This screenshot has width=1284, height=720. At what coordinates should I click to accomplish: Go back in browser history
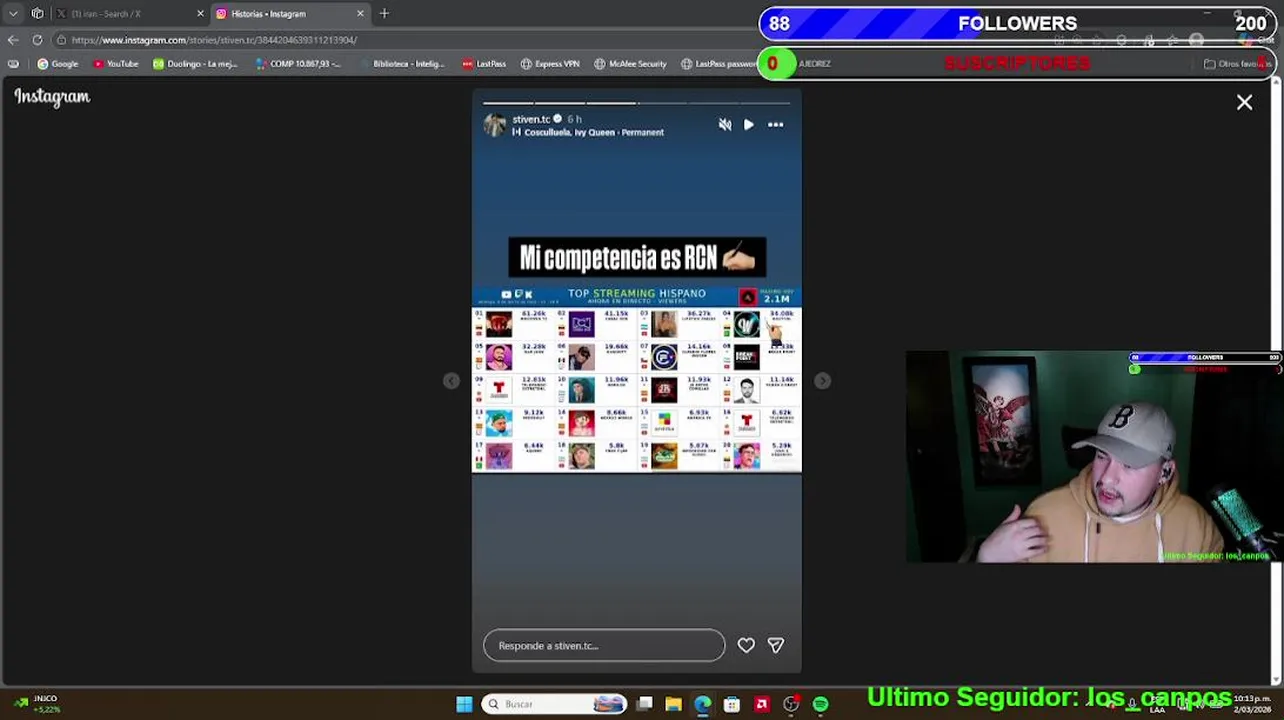(13, 40)
